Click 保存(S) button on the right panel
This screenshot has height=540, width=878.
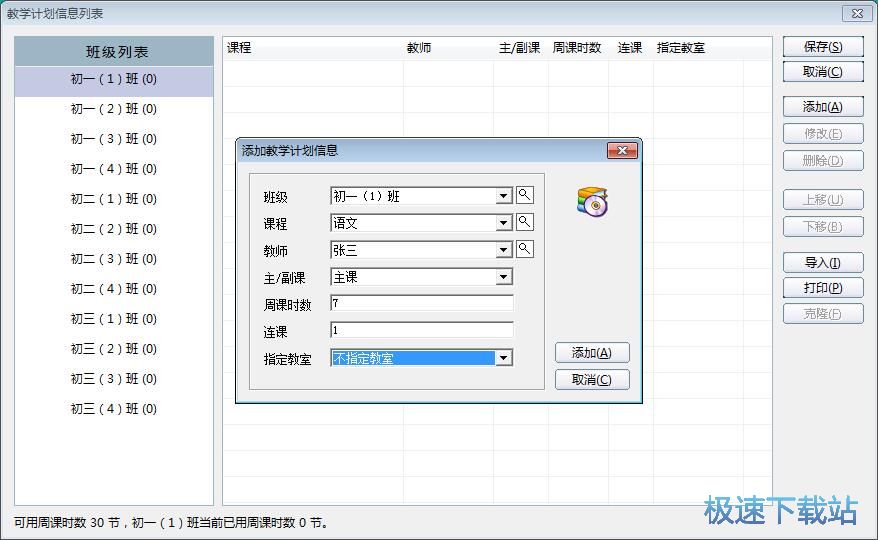click(x=823, y=47)
